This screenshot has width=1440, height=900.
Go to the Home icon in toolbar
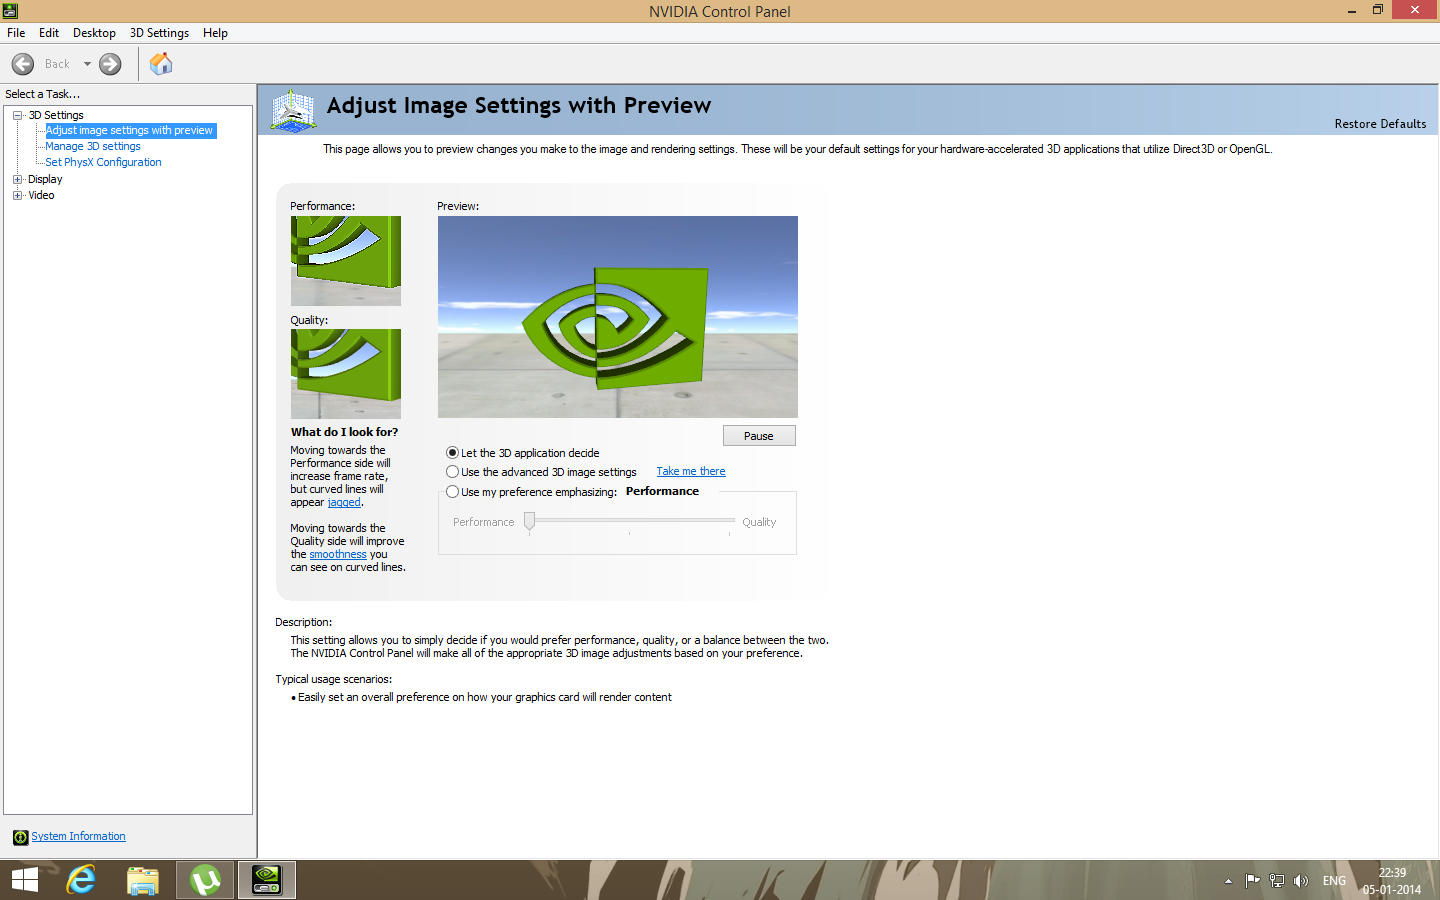click(x=161, y=64)
